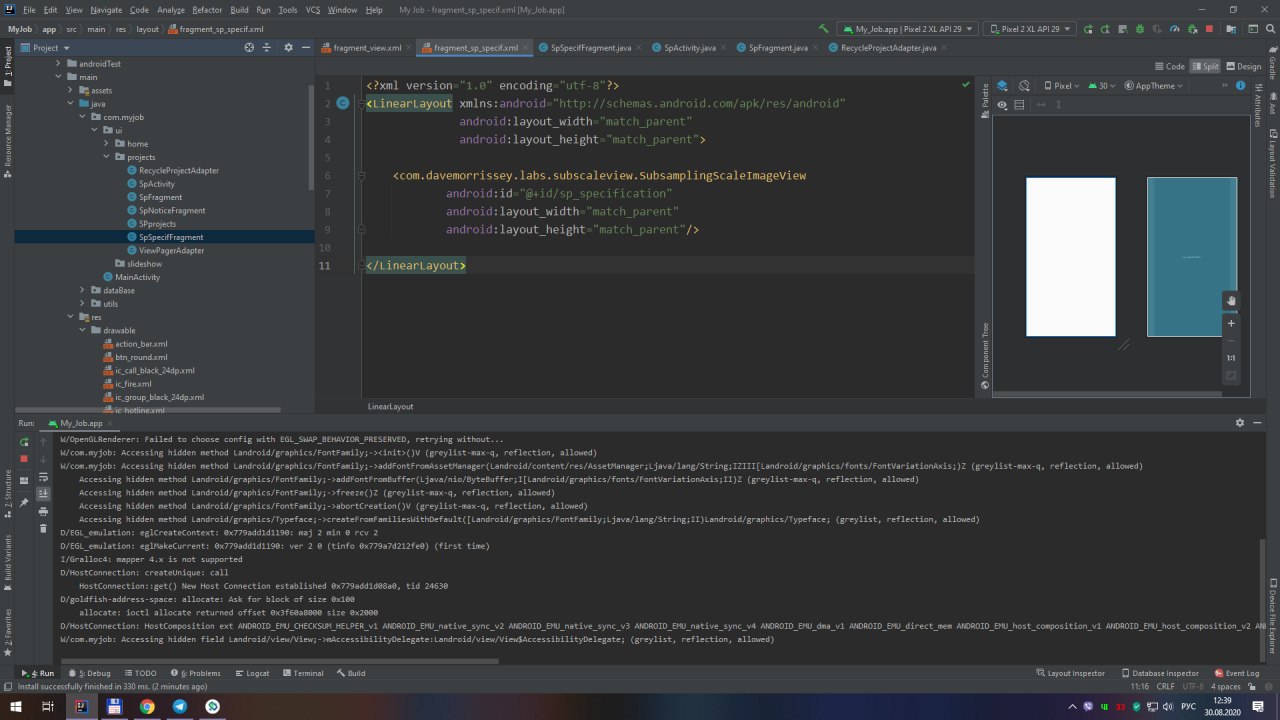
Task: Stop the running app from main toolbar
Action: (1209, 29)
